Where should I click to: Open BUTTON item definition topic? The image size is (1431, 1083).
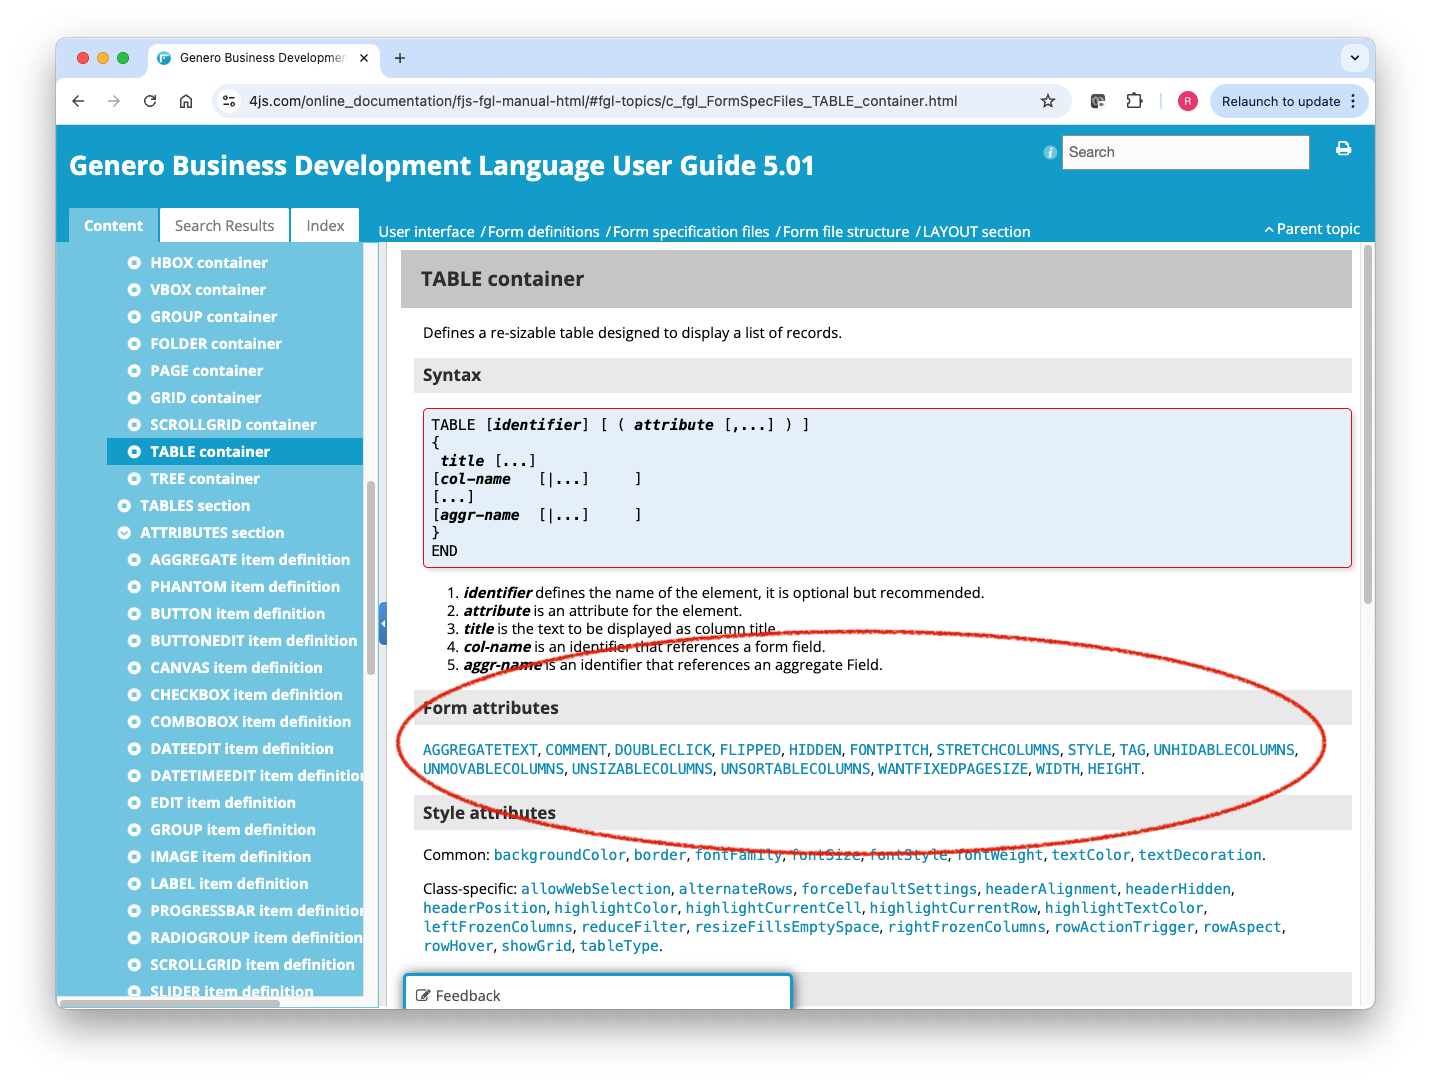pyautogui.click(x=238, y=614)
